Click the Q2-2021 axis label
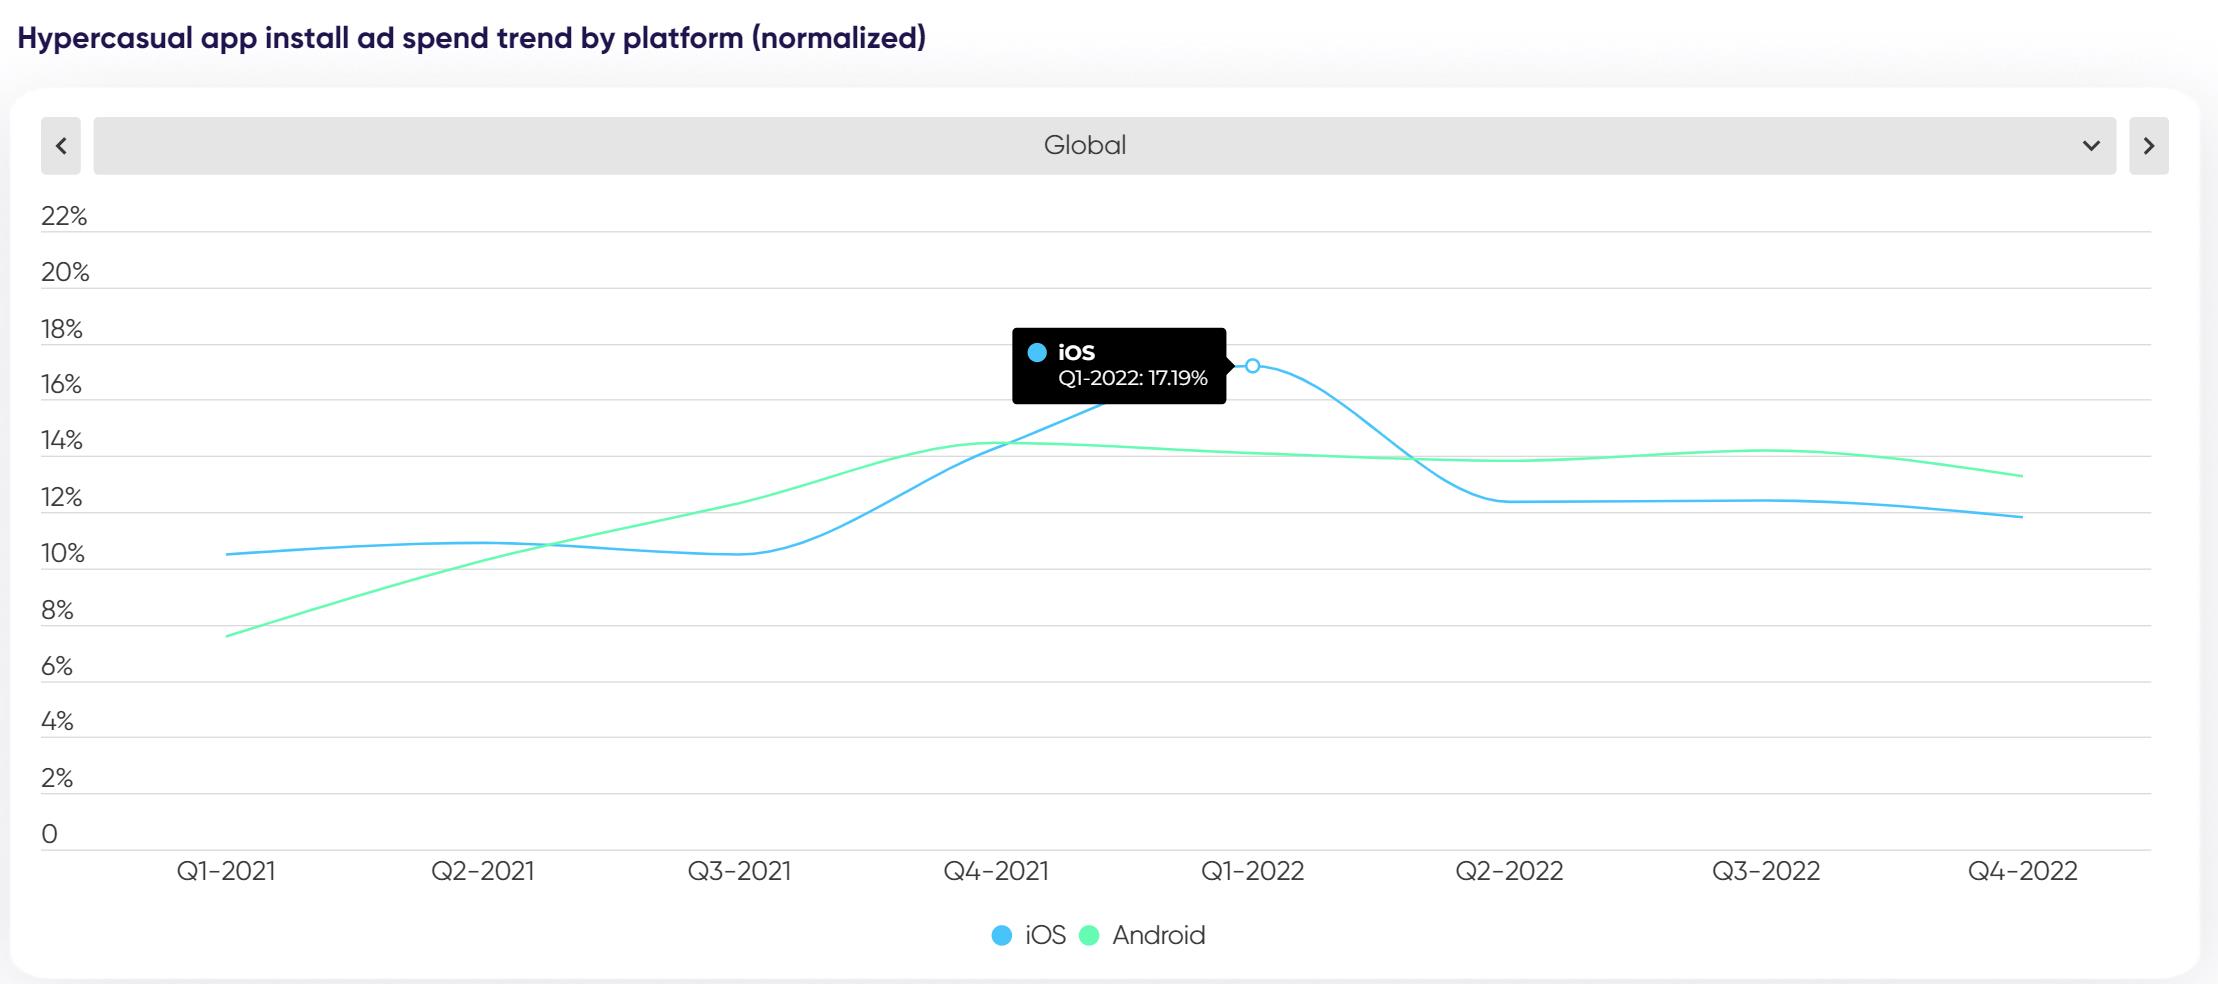 point(483,871)
